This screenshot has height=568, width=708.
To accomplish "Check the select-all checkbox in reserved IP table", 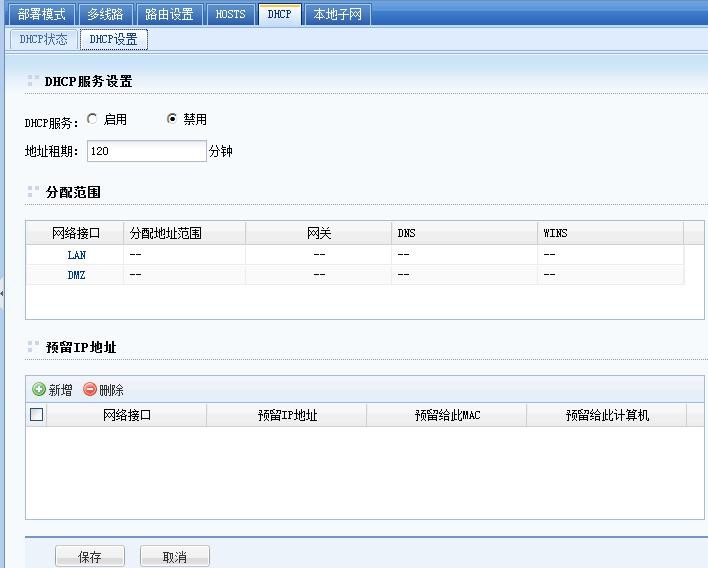I will point(37,415).
